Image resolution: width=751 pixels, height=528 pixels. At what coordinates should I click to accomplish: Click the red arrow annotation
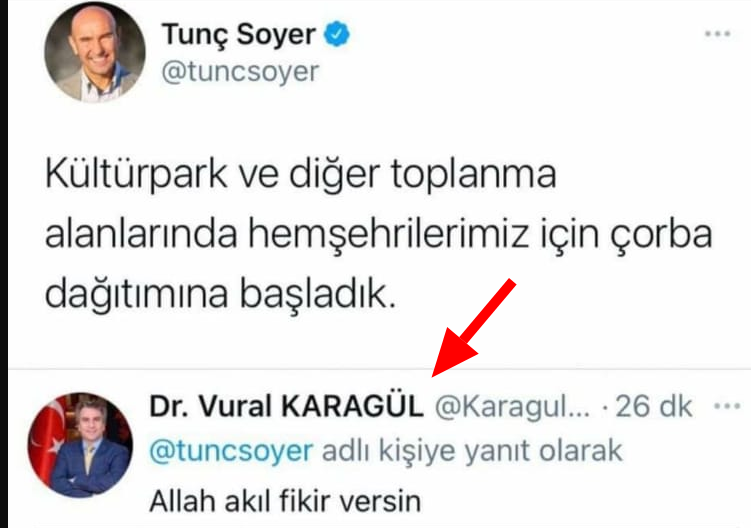(474, 328)
